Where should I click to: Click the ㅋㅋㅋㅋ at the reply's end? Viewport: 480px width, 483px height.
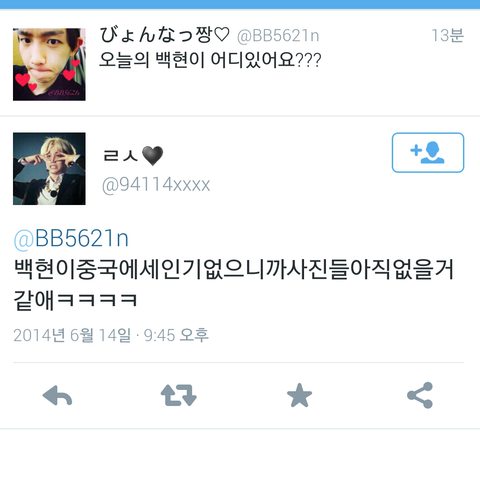click(97, 300)
